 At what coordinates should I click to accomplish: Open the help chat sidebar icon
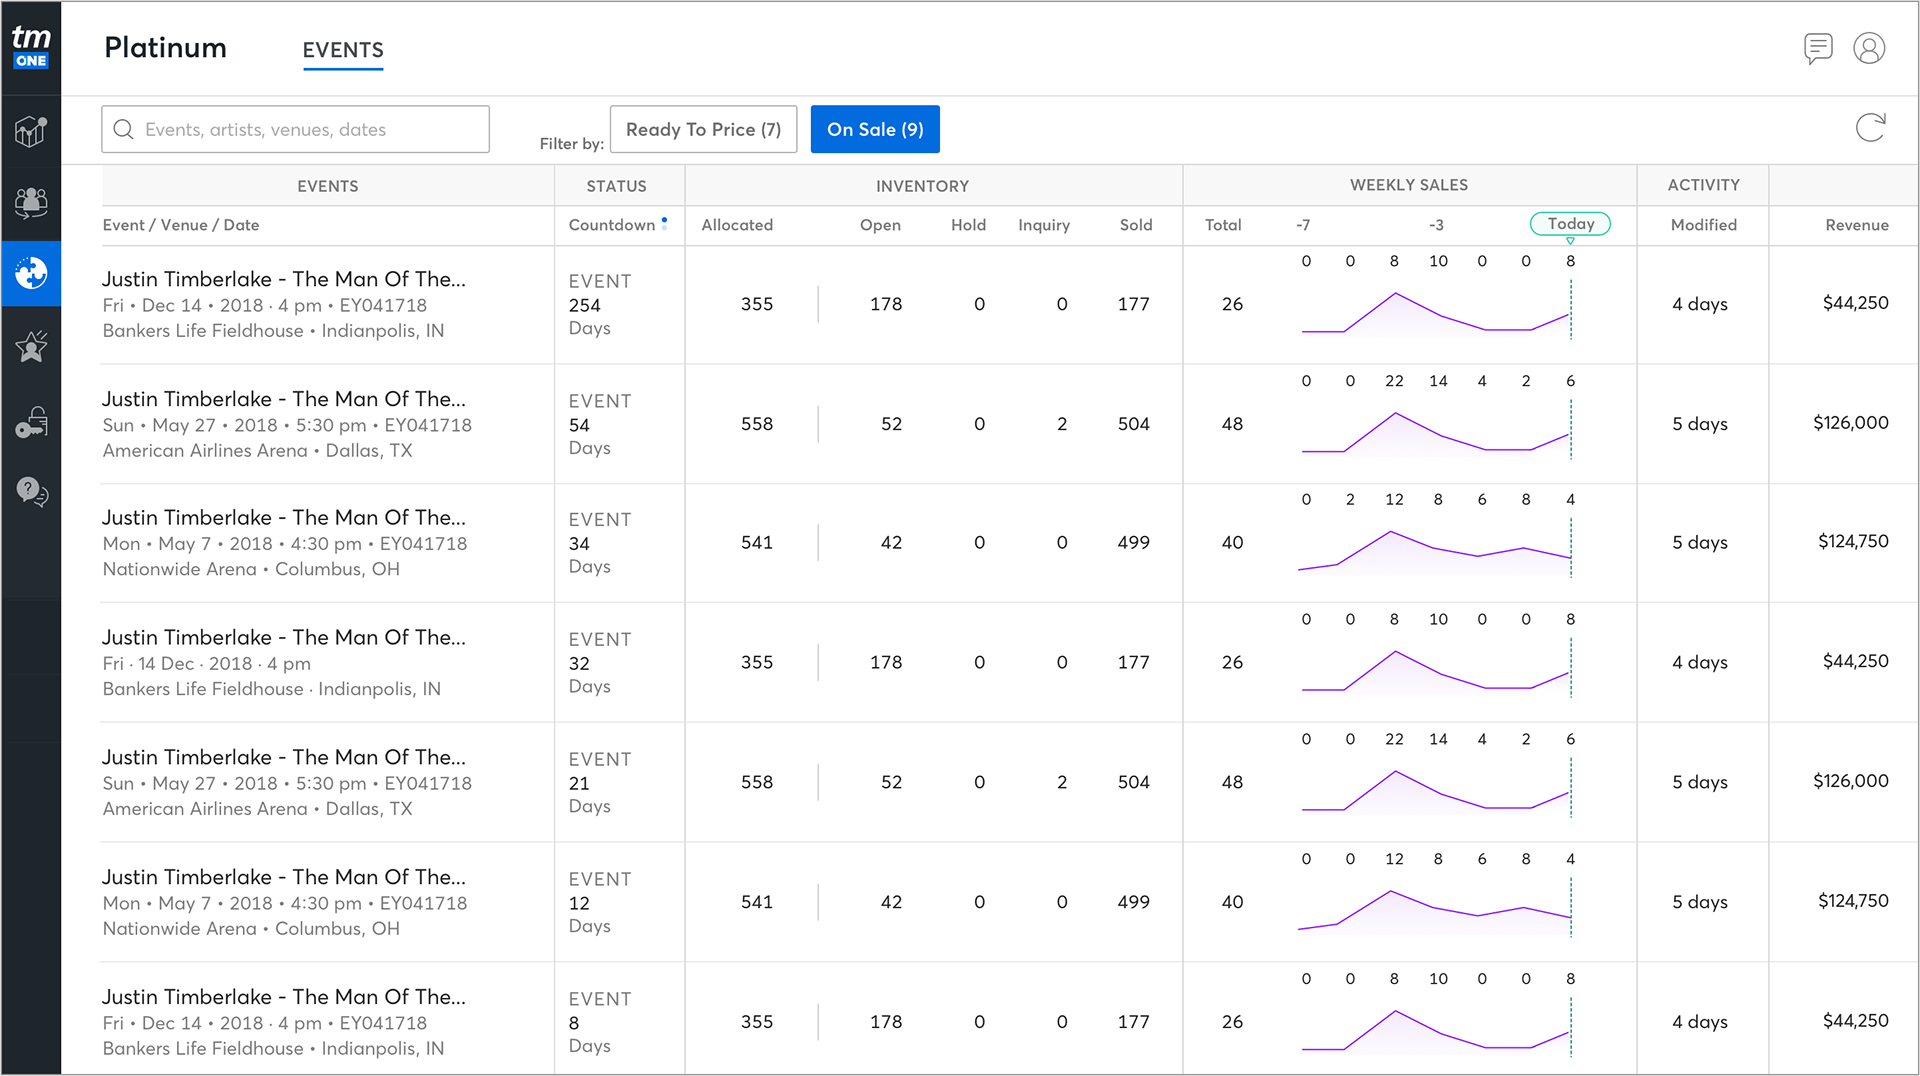click(x=31, y=492)
